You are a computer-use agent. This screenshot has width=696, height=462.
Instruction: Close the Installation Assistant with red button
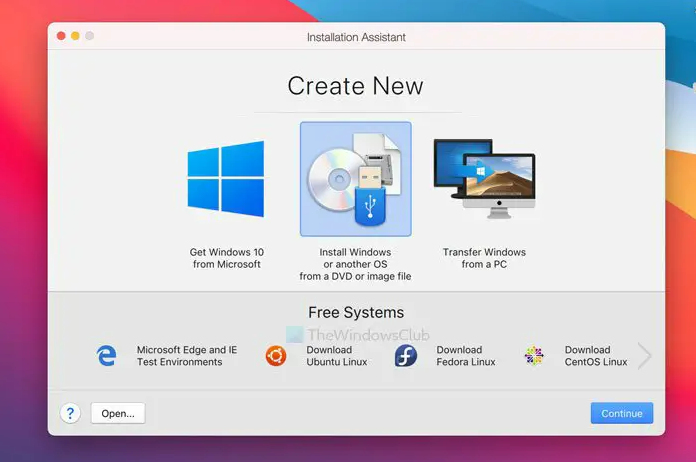(x=61, y=36)
